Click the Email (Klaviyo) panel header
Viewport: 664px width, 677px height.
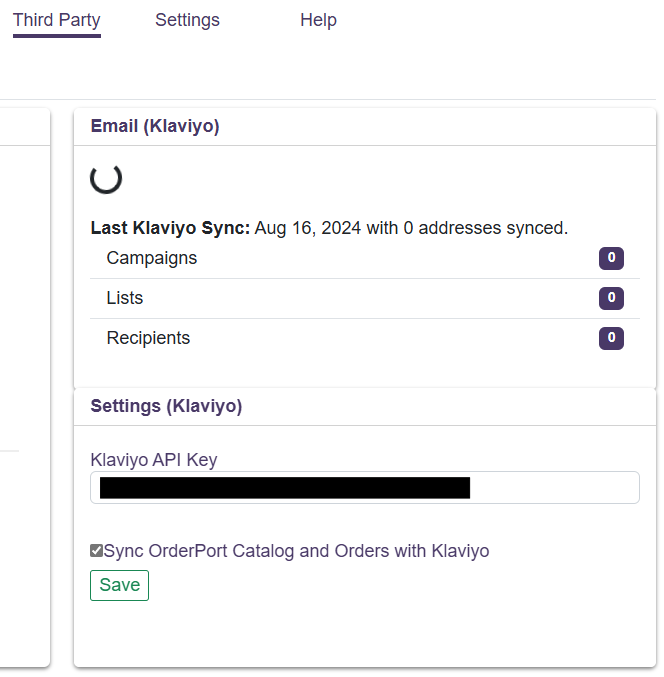(155, 126)
